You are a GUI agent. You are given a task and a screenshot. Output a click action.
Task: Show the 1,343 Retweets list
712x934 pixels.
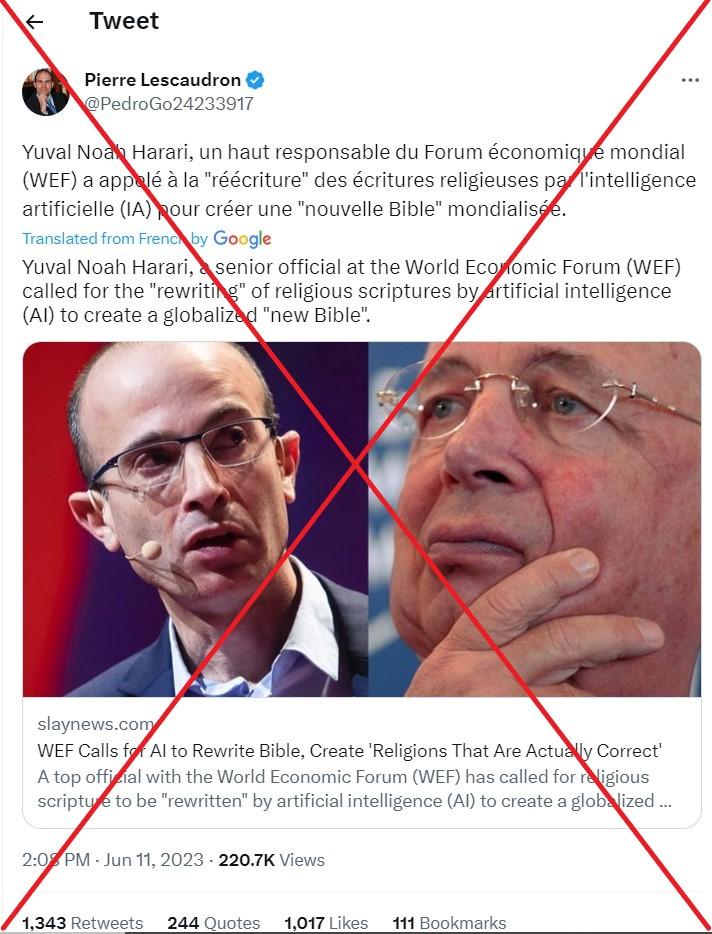coord(83,923)
